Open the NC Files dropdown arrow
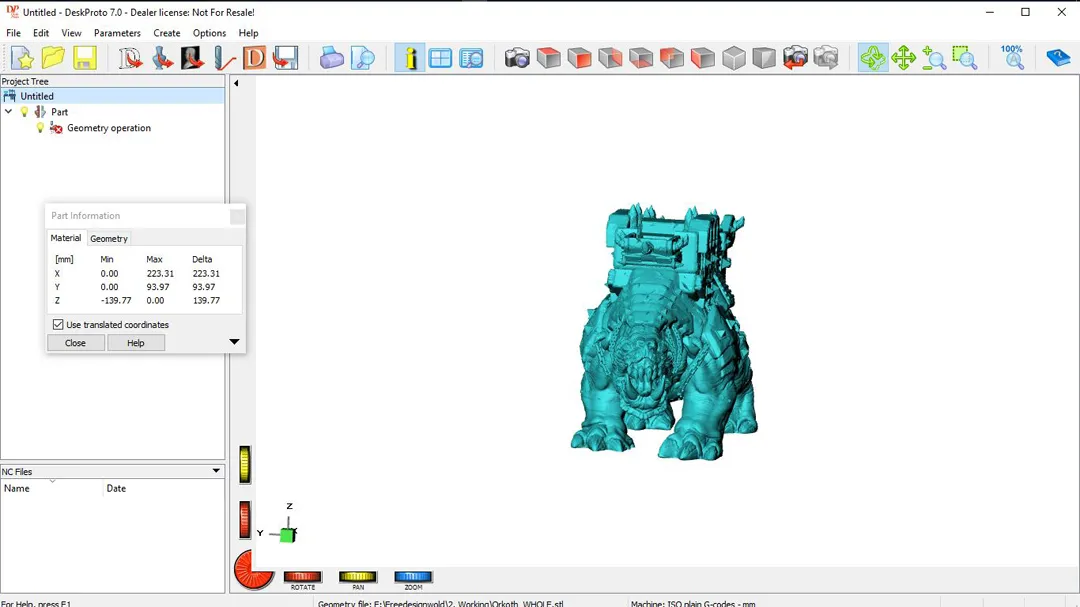Viewport: 1080px width, 607px height. 216,471
